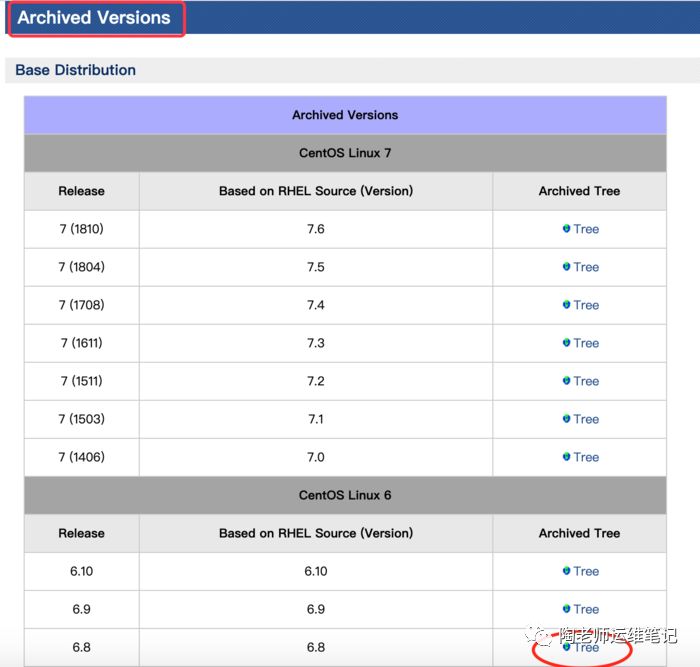Open the Tree link for CentOS 7.6

tap(586, 229)
